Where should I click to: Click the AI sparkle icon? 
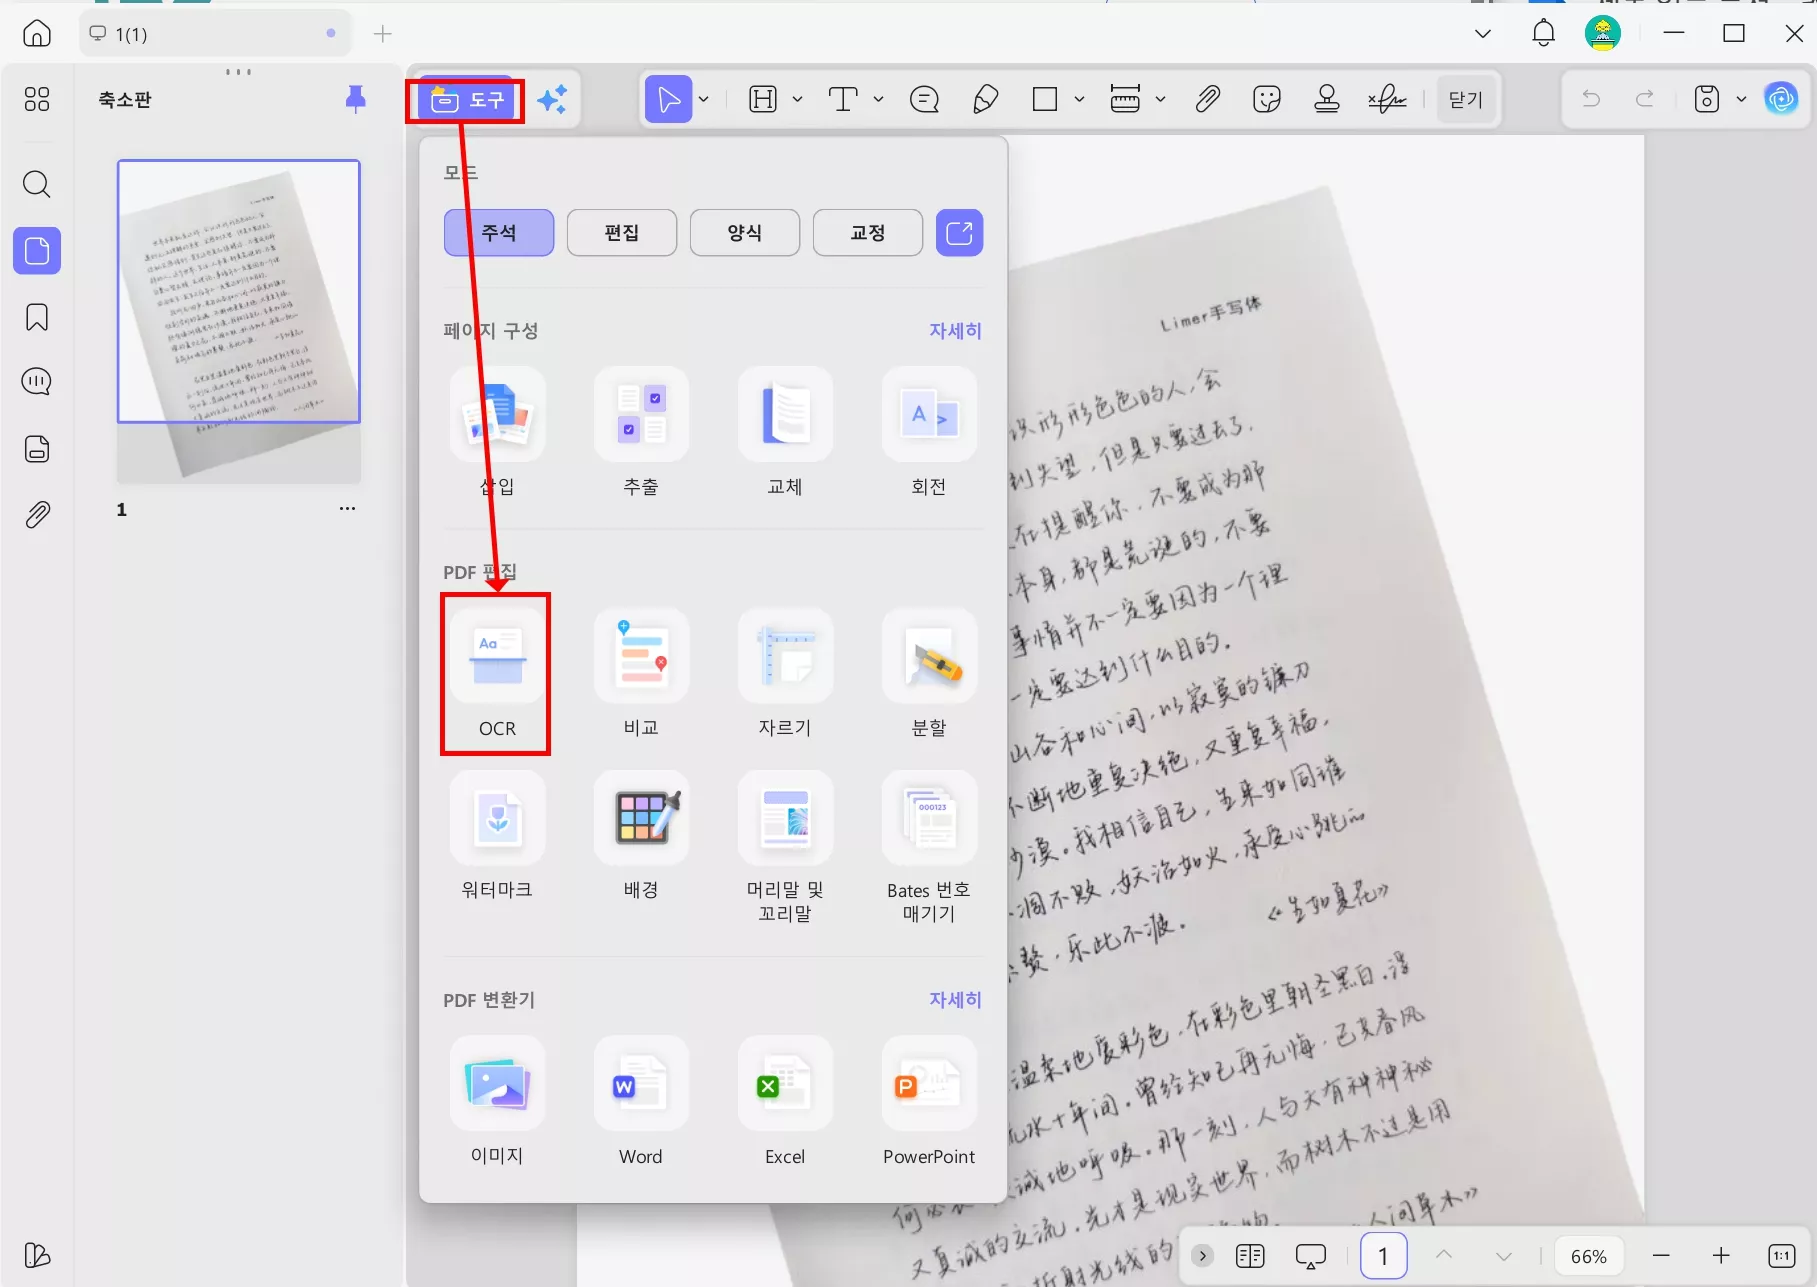pos(552,99)
